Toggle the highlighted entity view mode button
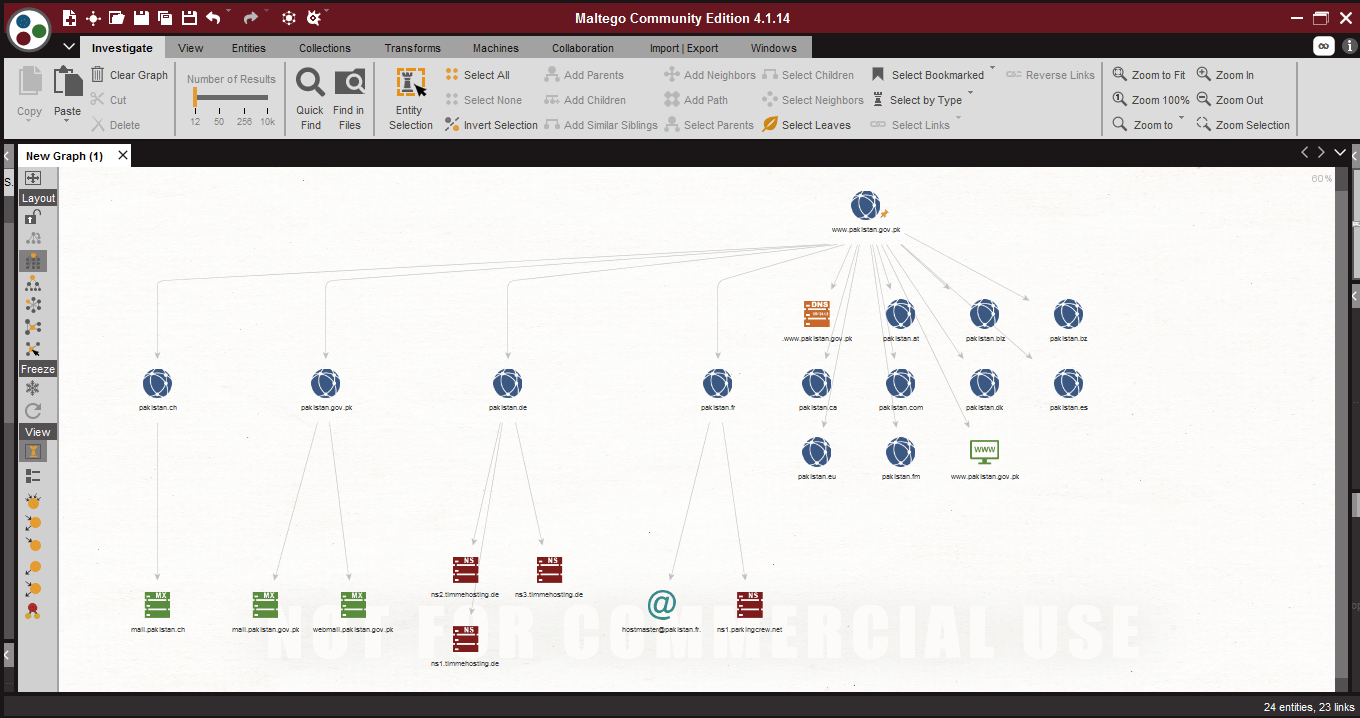 coord(33,451)
